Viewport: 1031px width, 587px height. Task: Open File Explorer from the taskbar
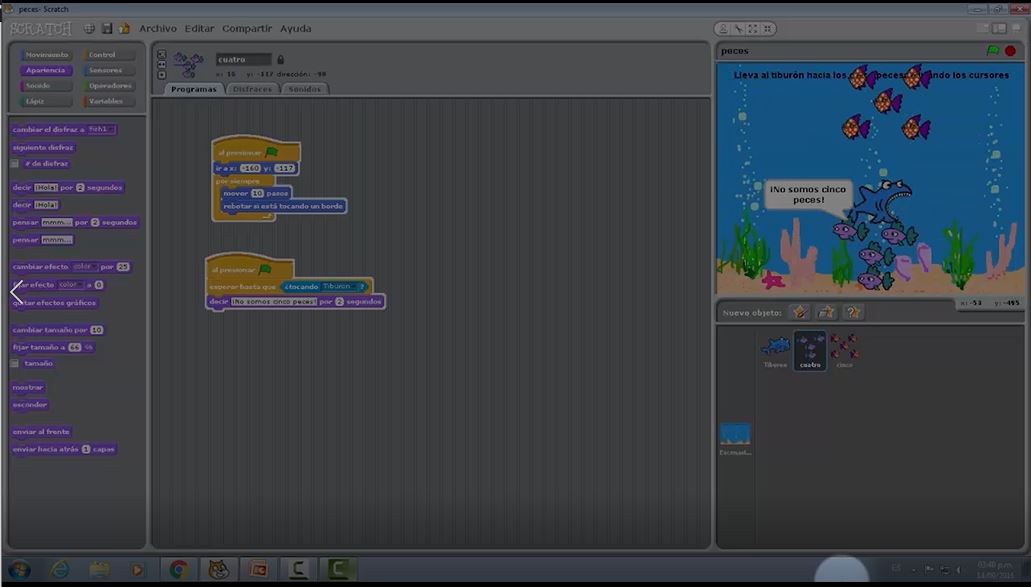[x=99, y=569]
